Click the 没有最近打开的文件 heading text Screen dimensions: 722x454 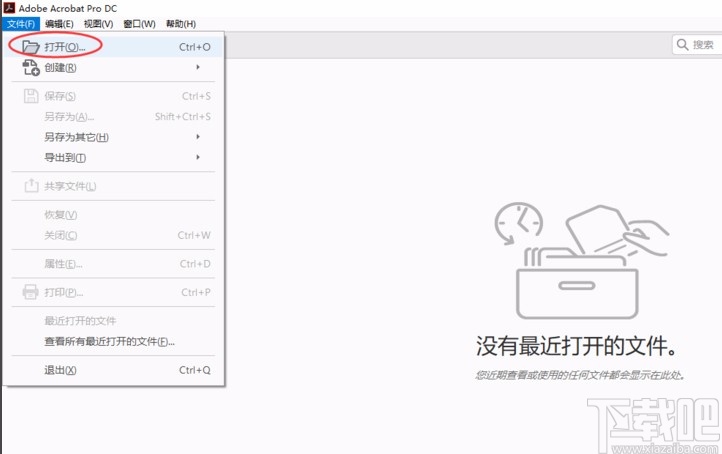coord(577,346)
